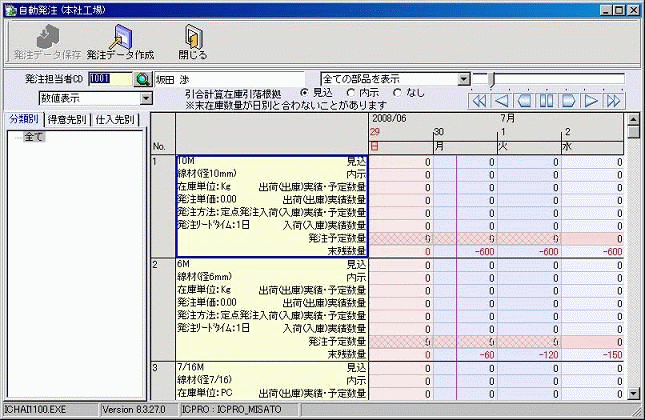Click the grid scrollbar up arrow
This screenshot has height=420, width=645.
pos(634,119)
